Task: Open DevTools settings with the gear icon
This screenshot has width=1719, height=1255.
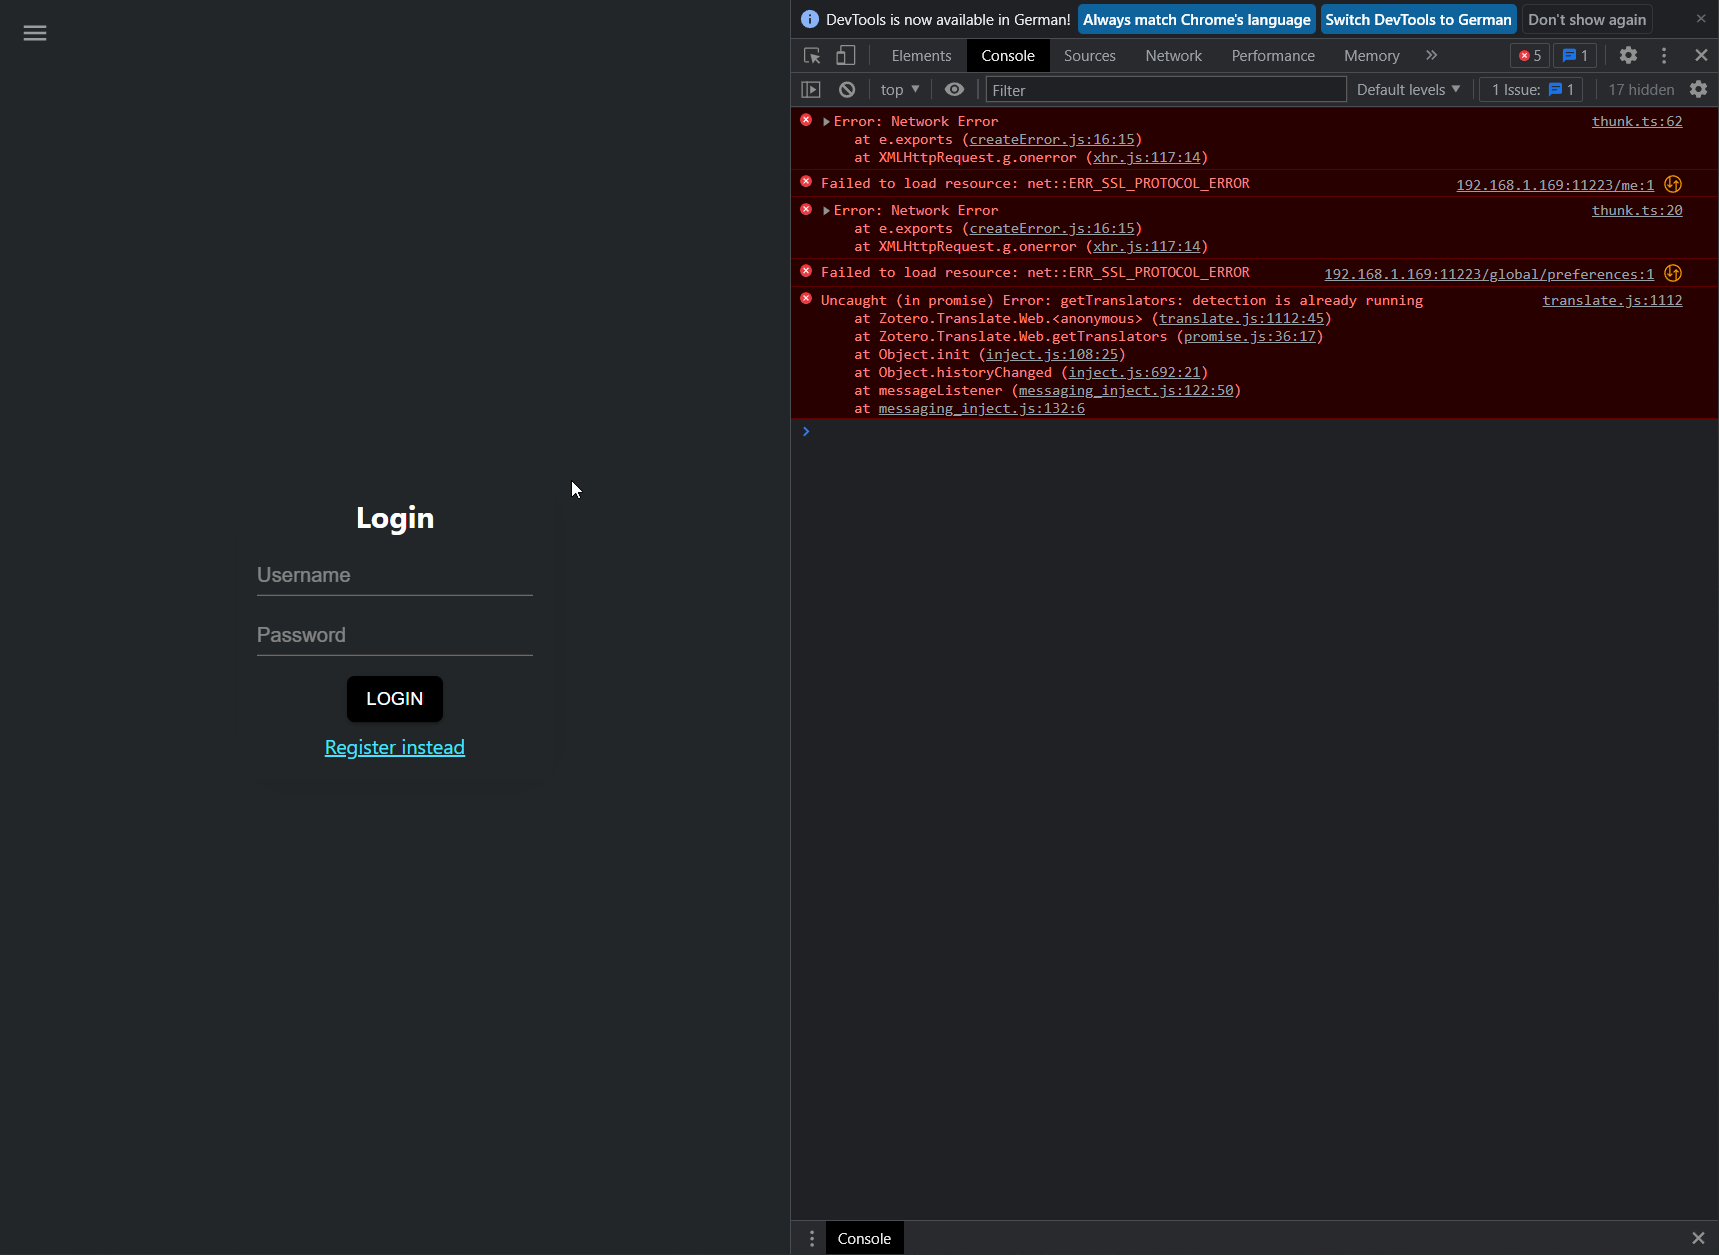Action: click(x=1629, y=55)
